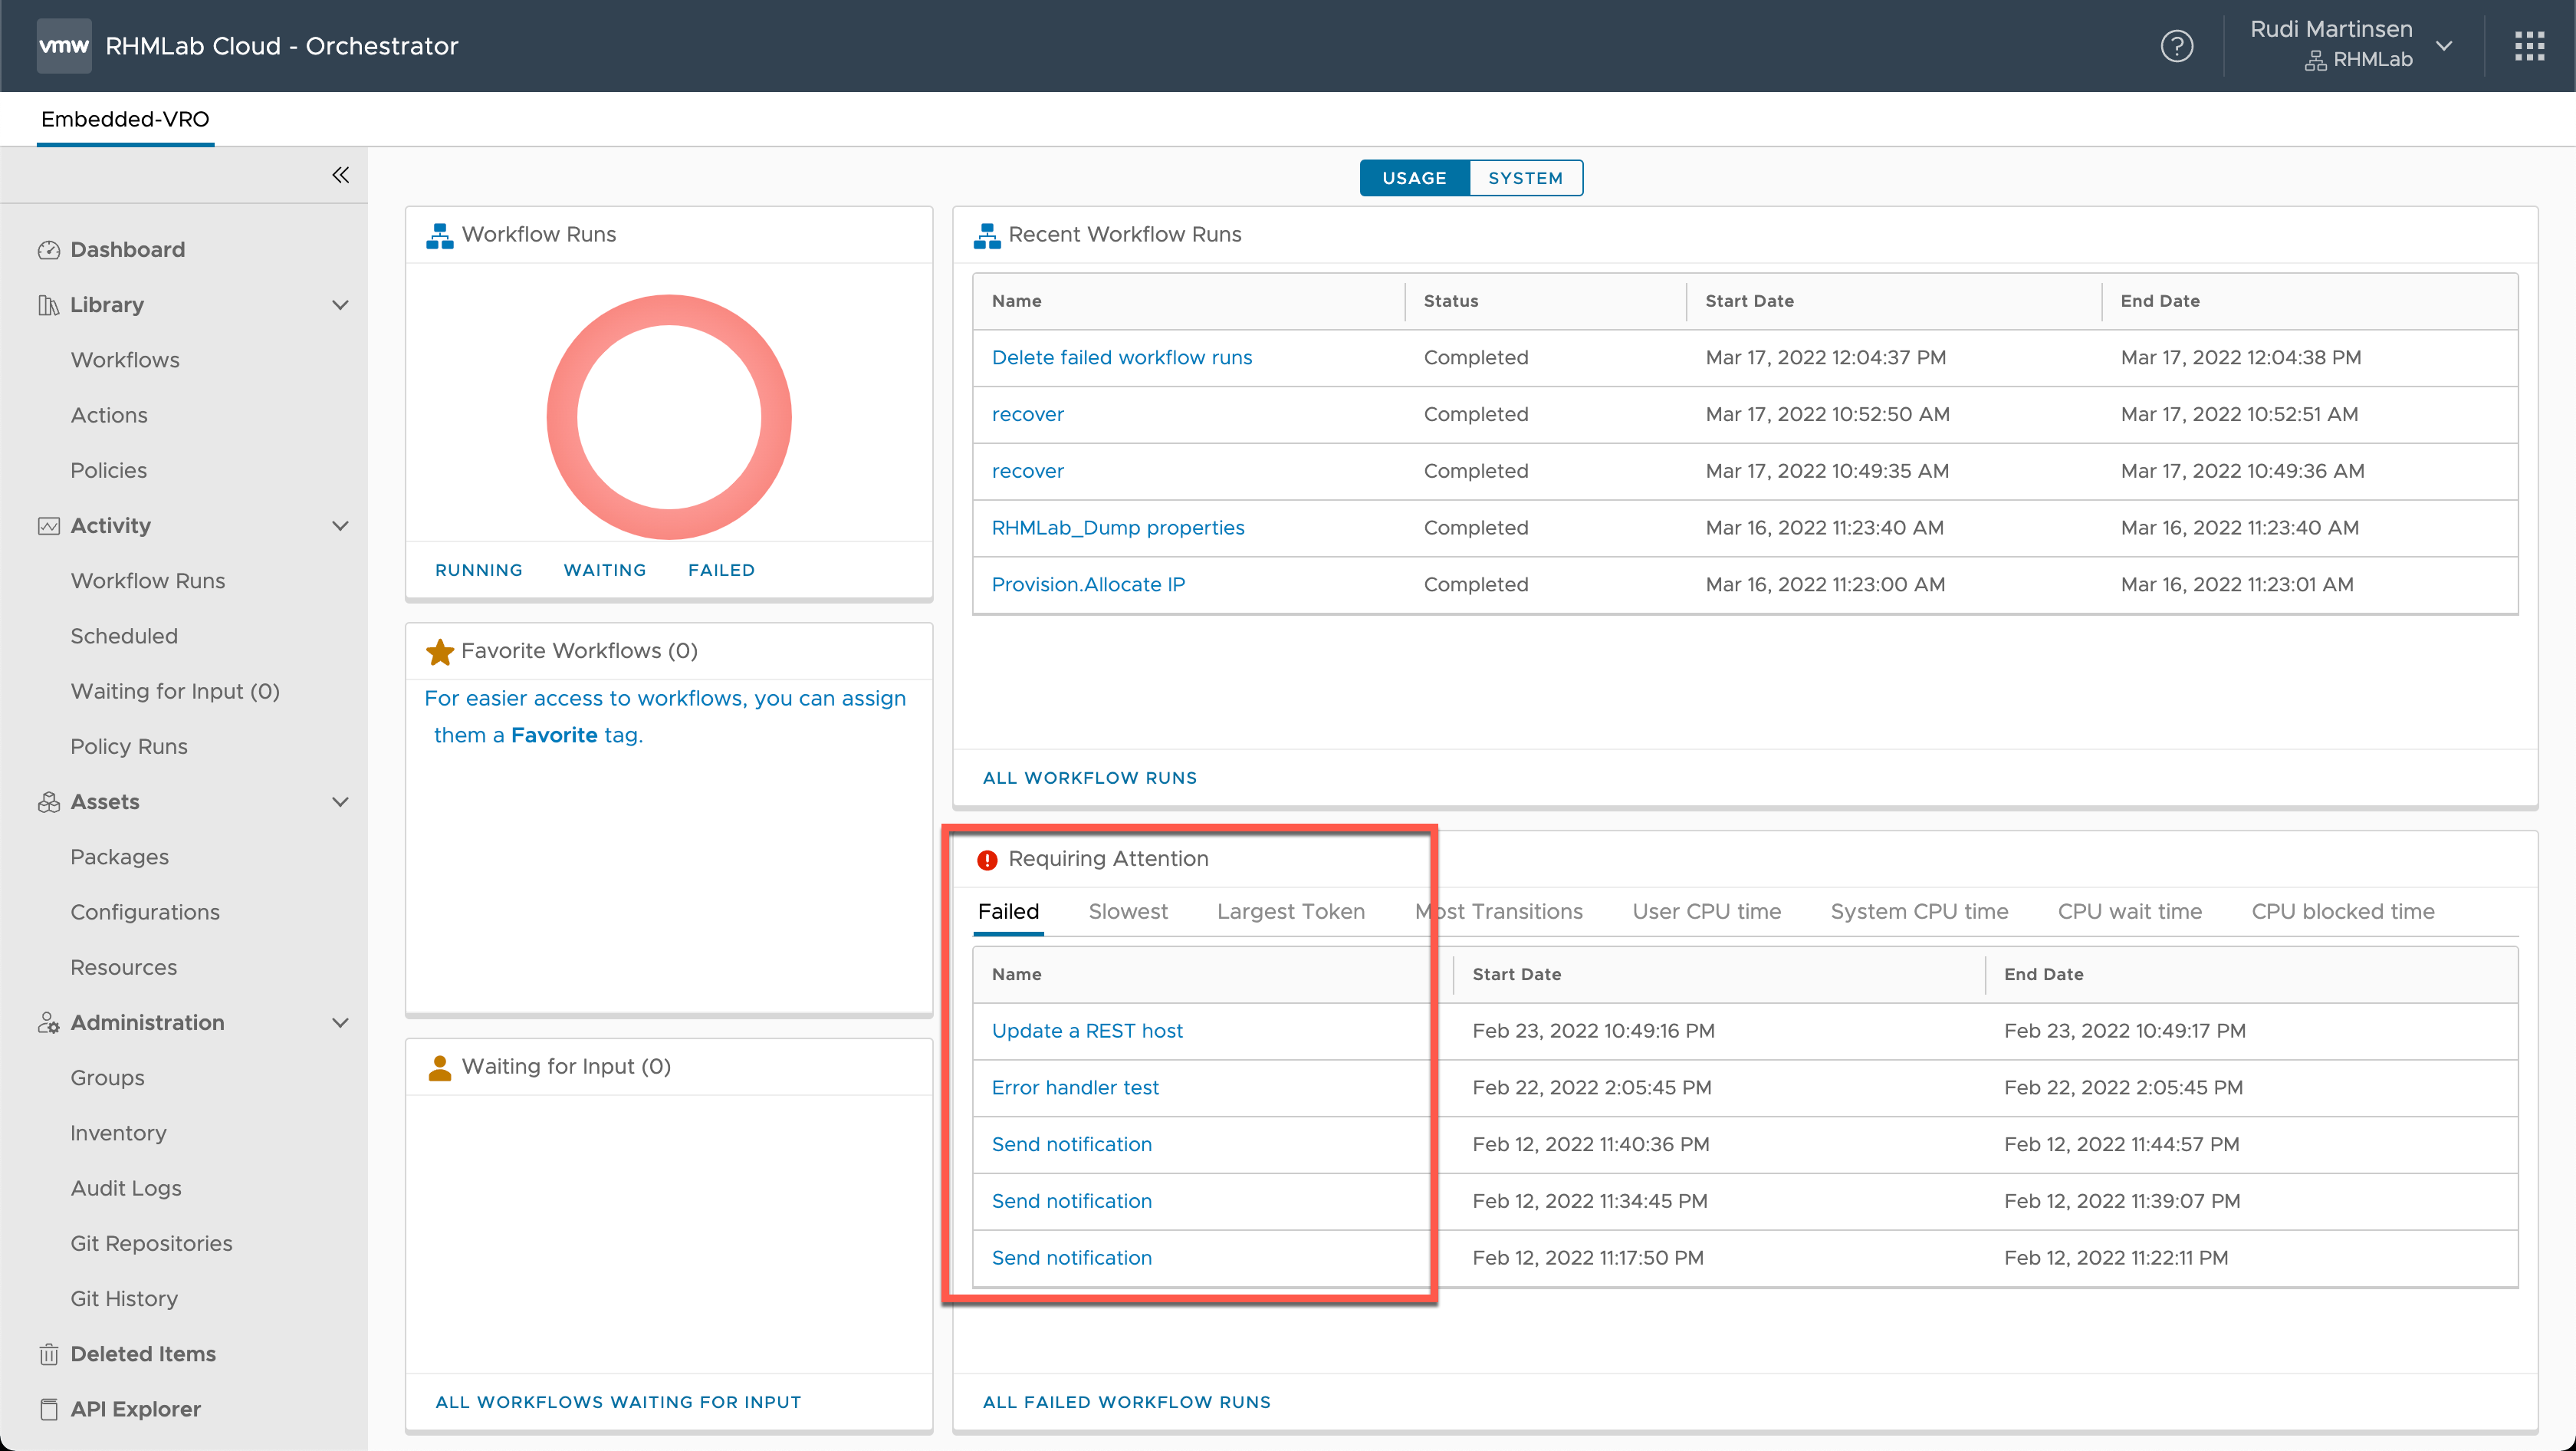
Task: Click the Requiring Attention red alert icon
Action: pyautogui.click(x=987, y=859)
